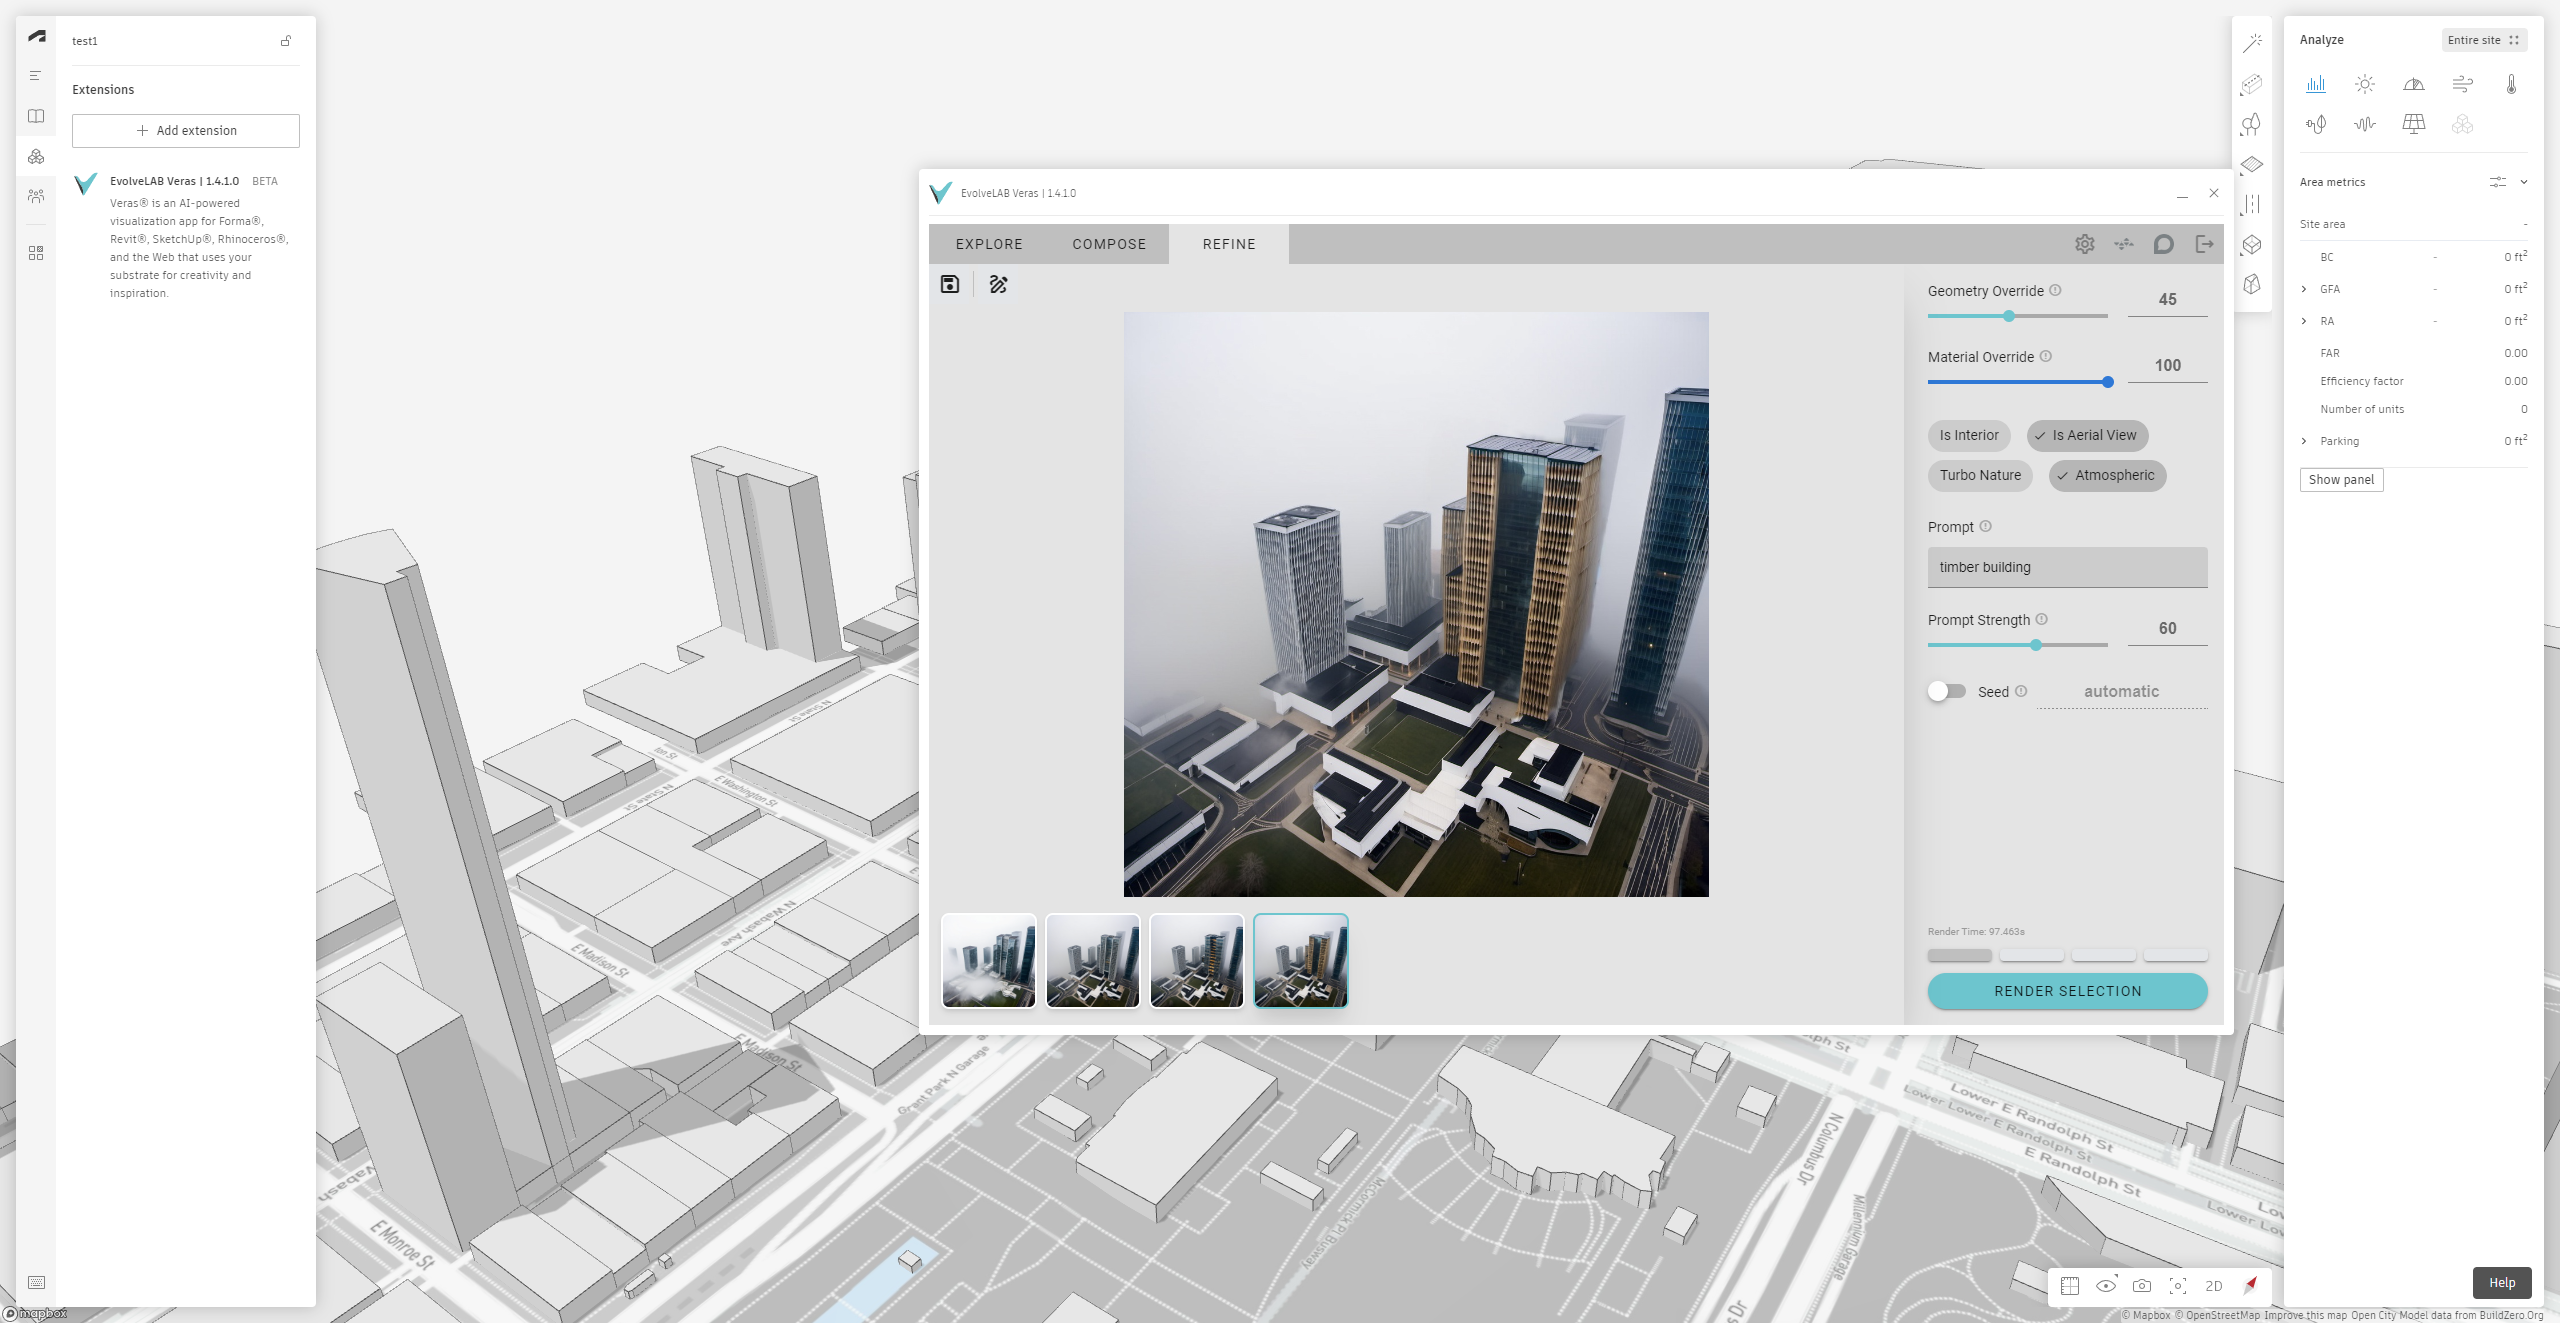The height and width of the screenshot is (1323, 2560).
Task: Open Veras settings gear icon
Action: pyautogui.click(x=2084, y=244)
